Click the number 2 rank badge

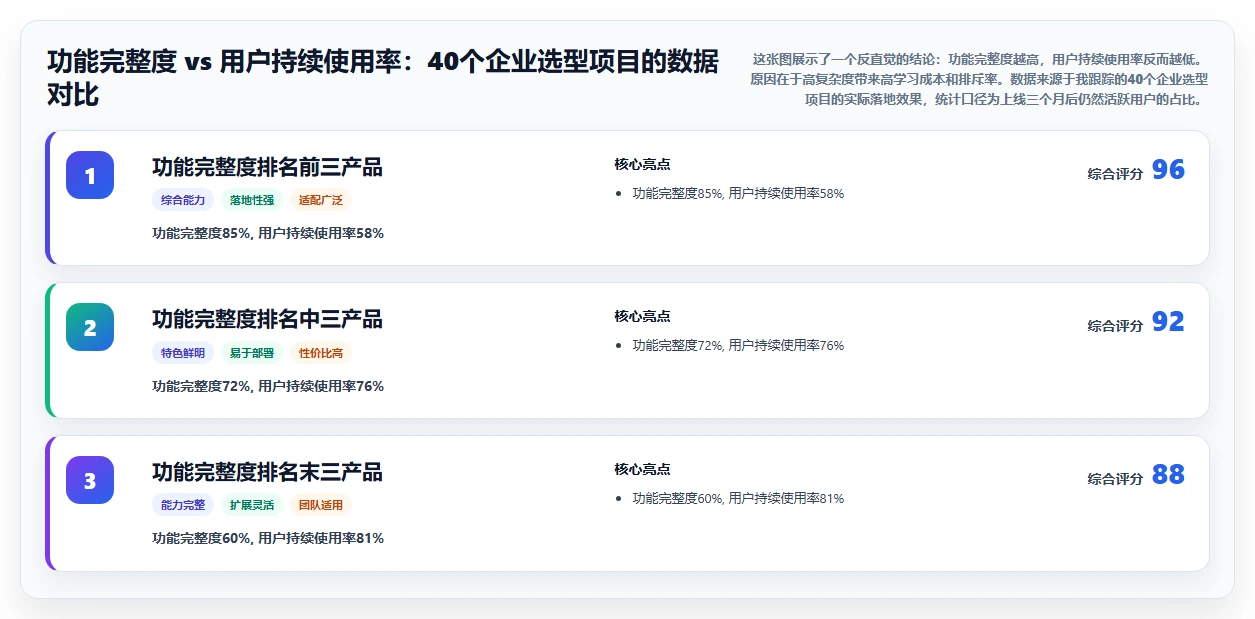click(90, 327)
